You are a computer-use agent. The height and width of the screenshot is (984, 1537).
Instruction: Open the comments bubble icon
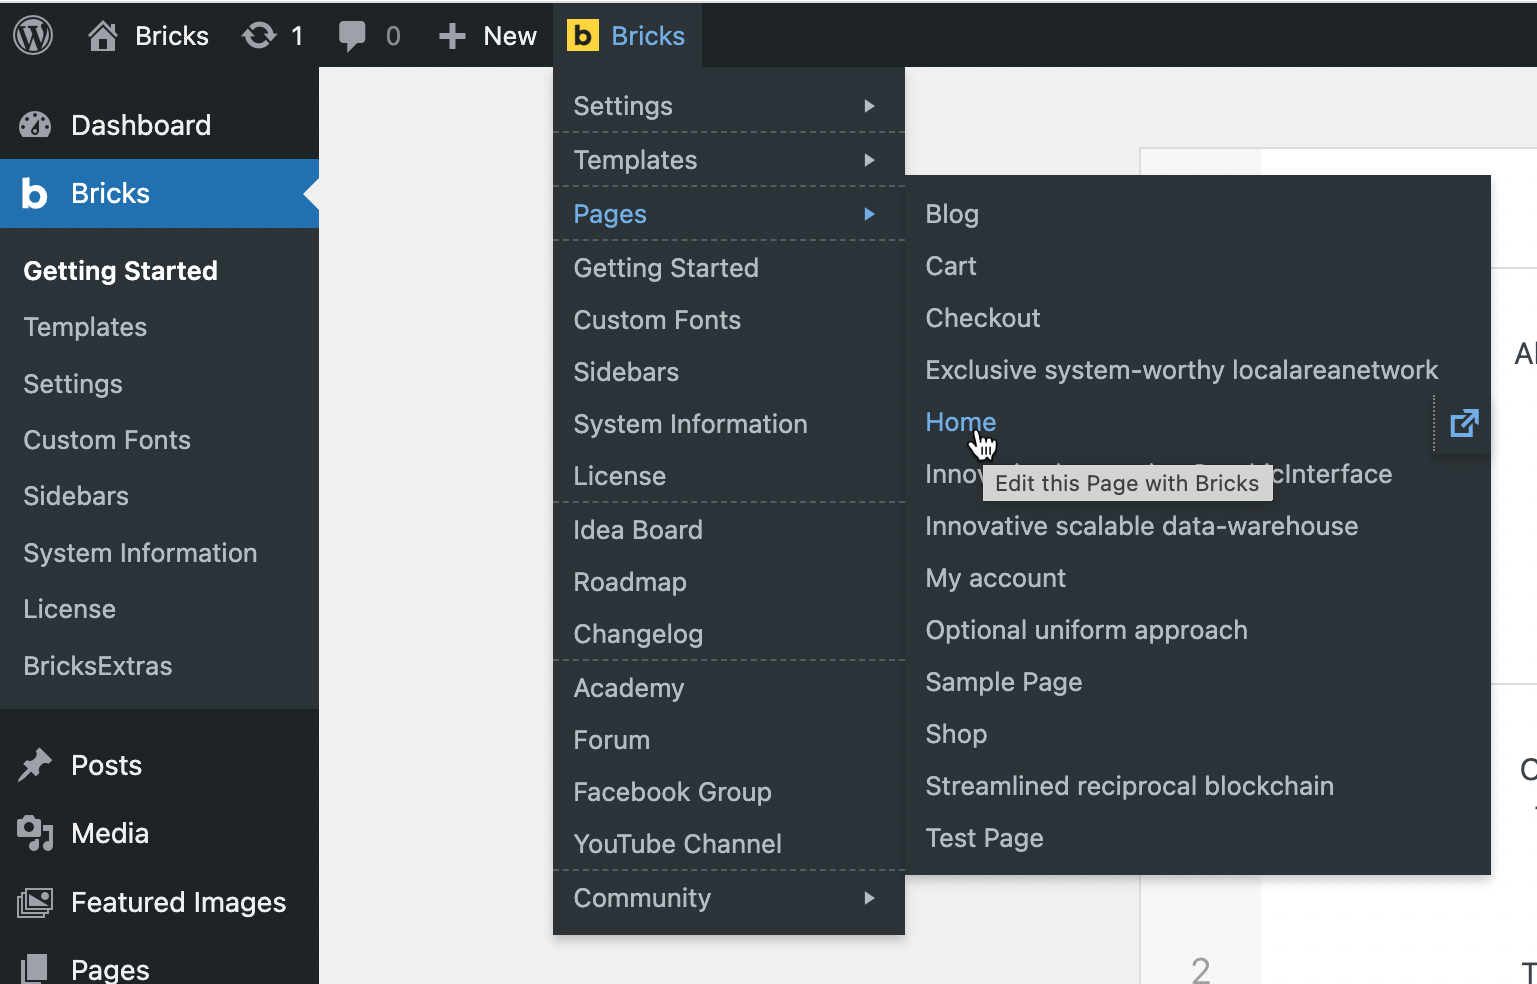(x=351, y=36)
